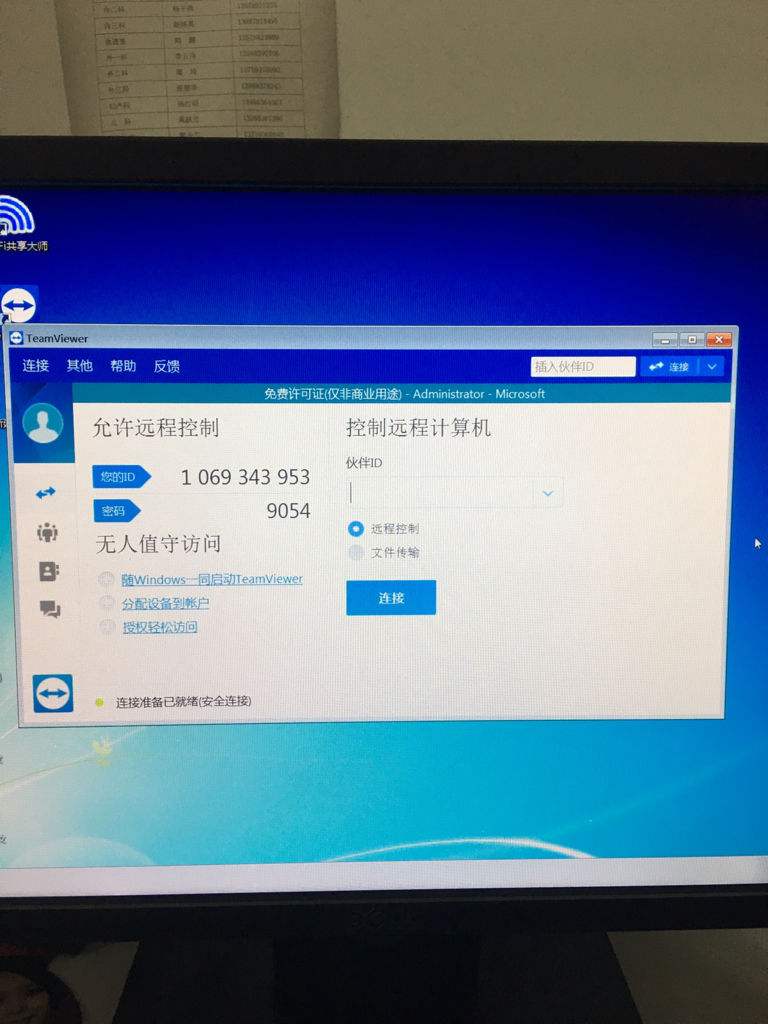
Task: Open the 分配设备到帐户 link
Action: pos(166,603)
